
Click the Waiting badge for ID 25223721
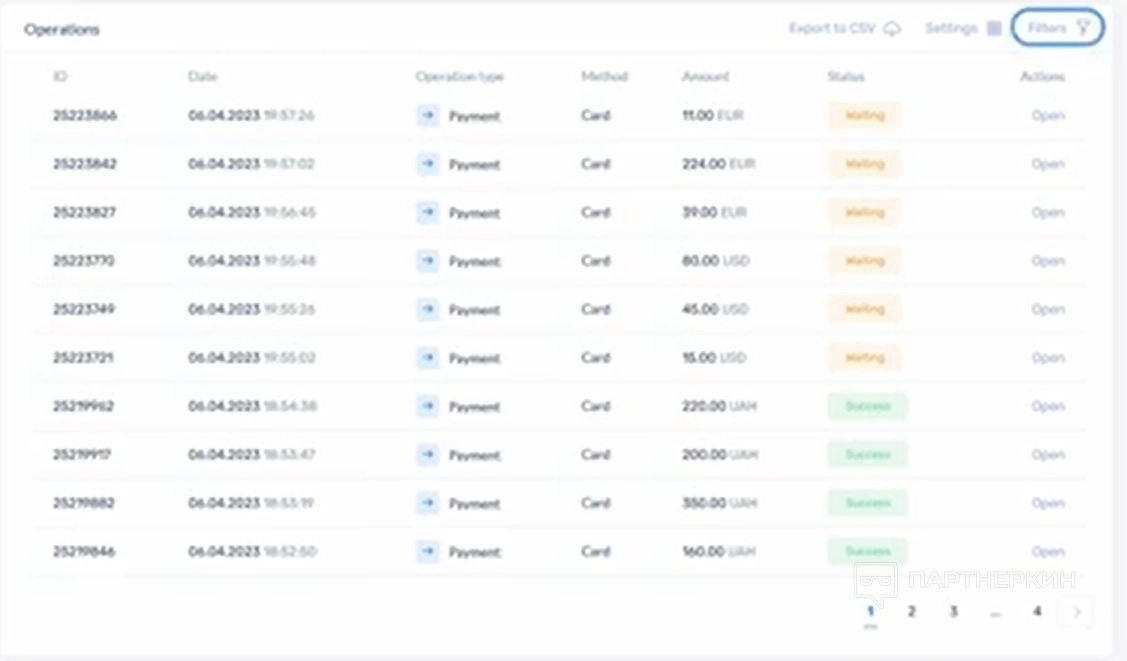(x=864, y=358)
